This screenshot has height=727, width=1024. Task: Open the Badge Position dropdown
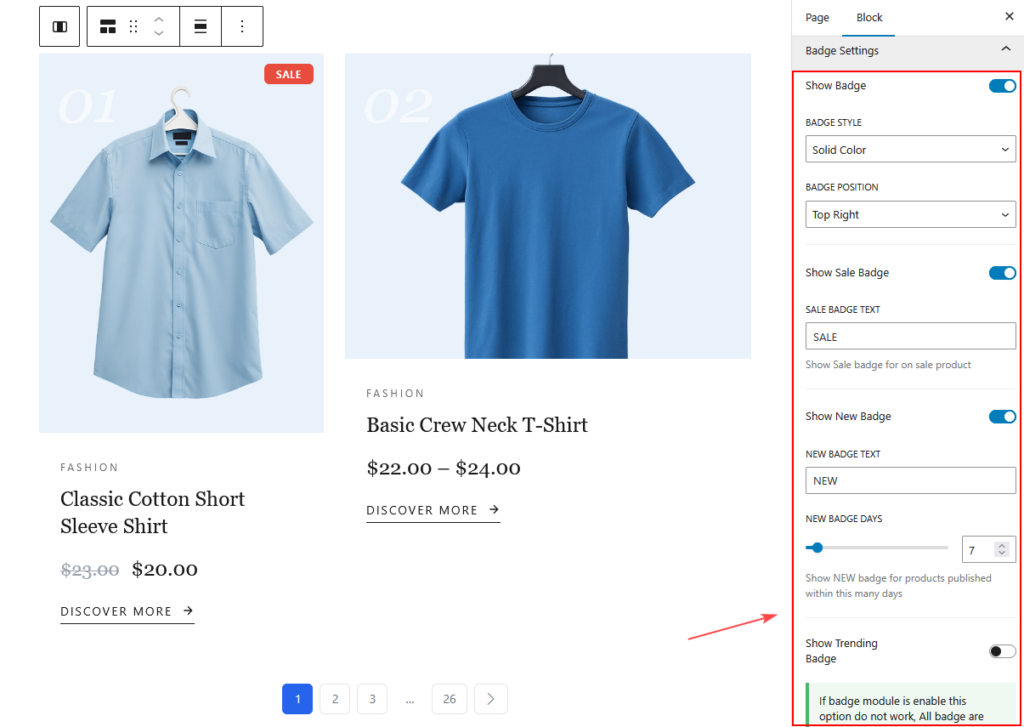(910, 215)
